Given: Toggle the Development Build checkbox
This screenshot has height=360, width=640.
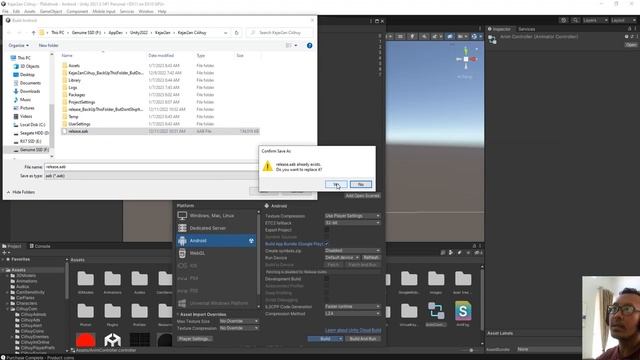Looking at the screenshot, I should (x=327, y=279).
